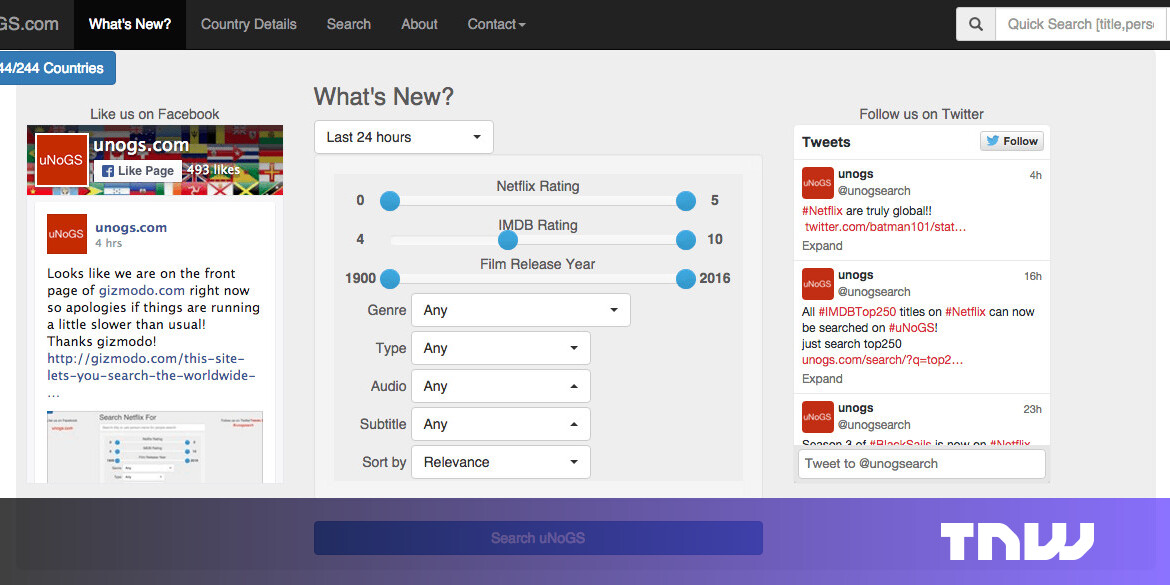
Task: Open the Type filter dropdown
Action: point(500,348)
